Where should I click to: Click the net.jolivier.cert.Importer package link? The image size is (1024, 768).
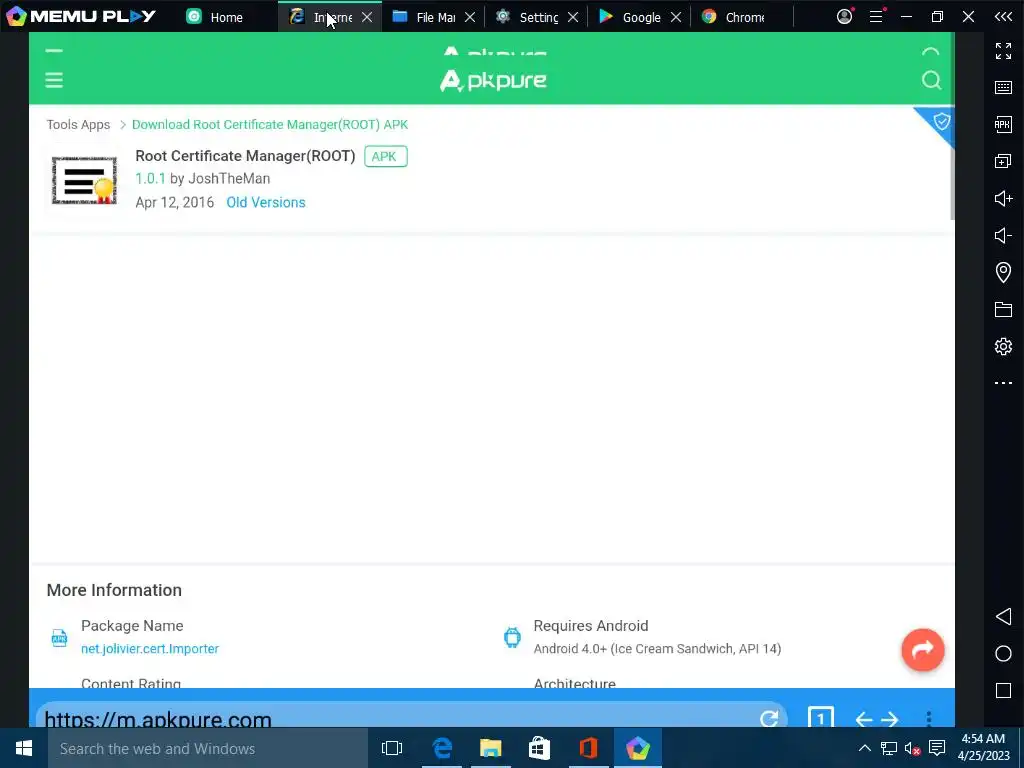pos(150,648)
